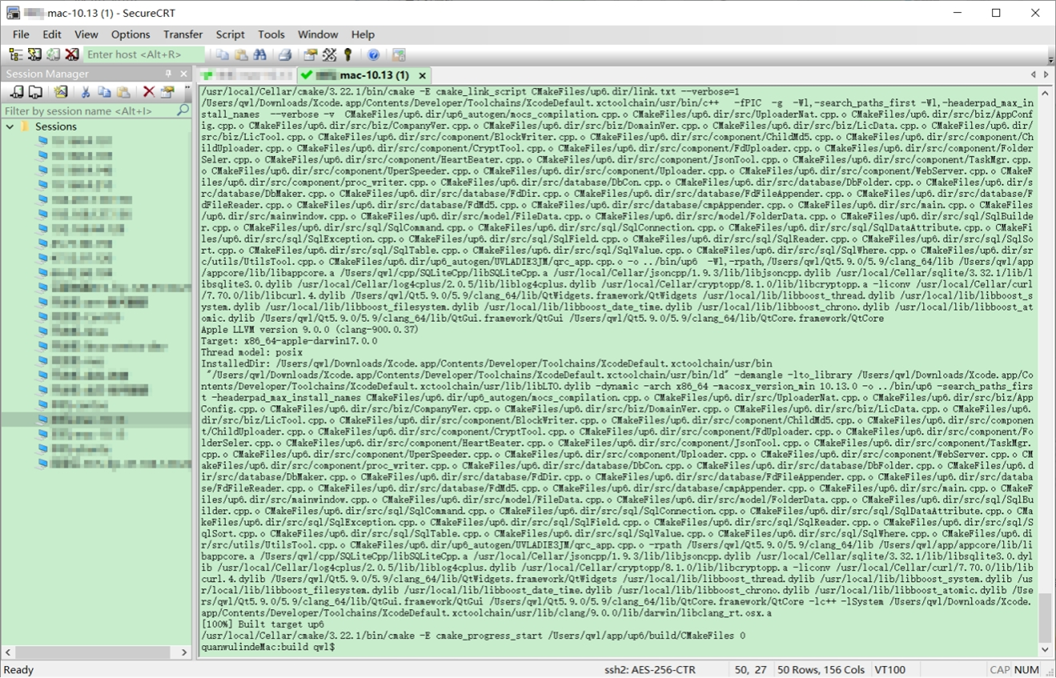Click the Reconnect session toolbar icon

click(52, 55)
